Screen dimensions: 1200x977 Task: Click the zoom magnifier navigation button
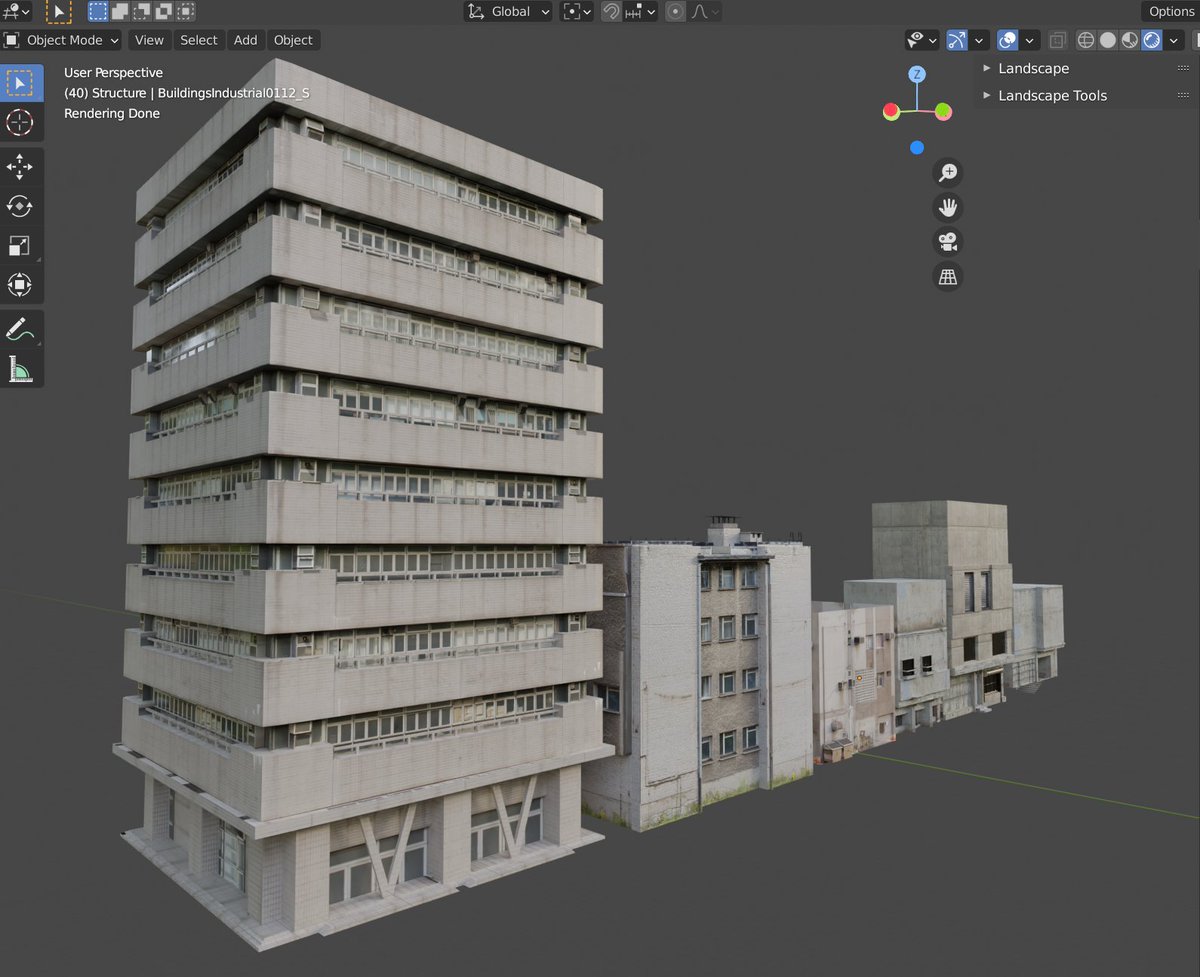pos(947,173)
